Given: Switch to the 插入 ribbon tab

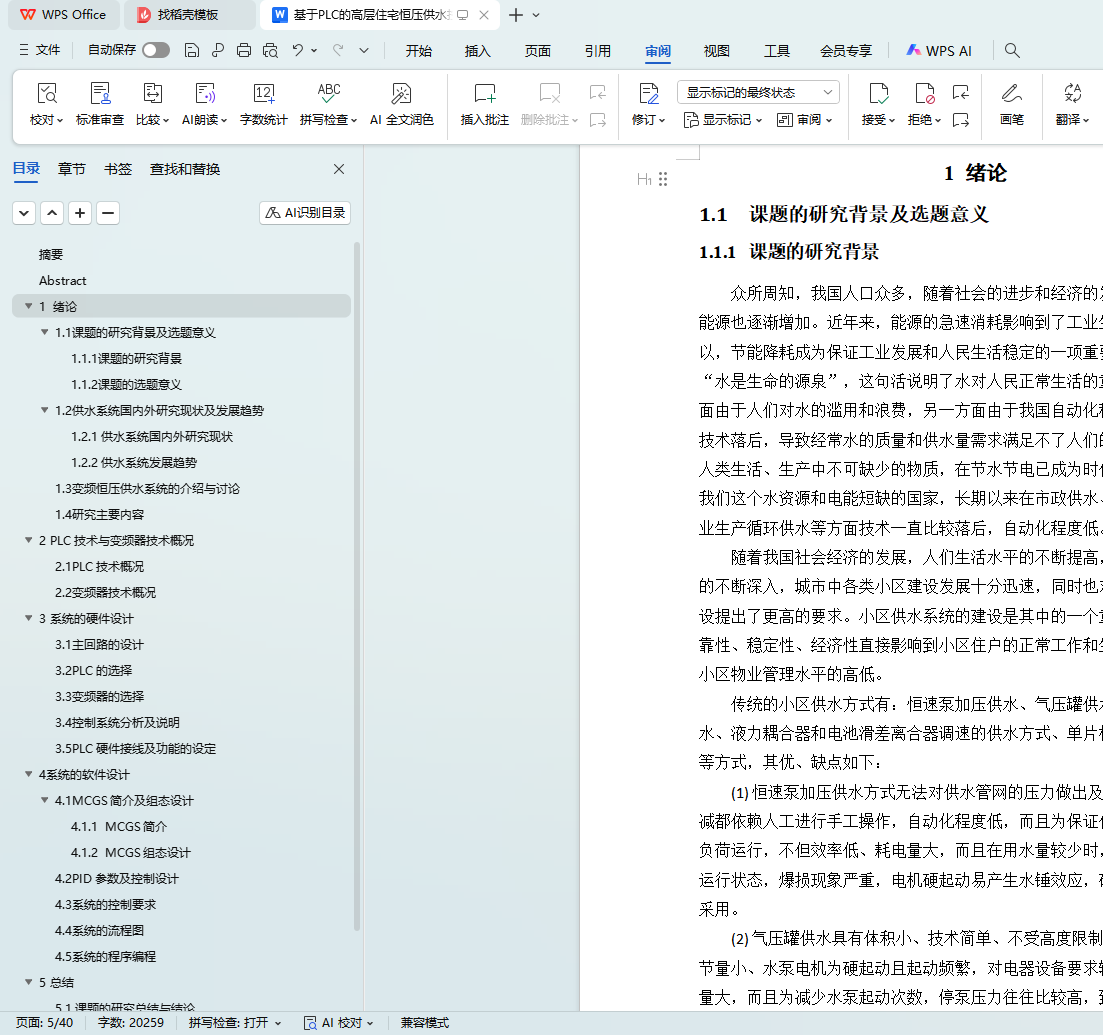Looking at the screenshot, I should 478,51.
